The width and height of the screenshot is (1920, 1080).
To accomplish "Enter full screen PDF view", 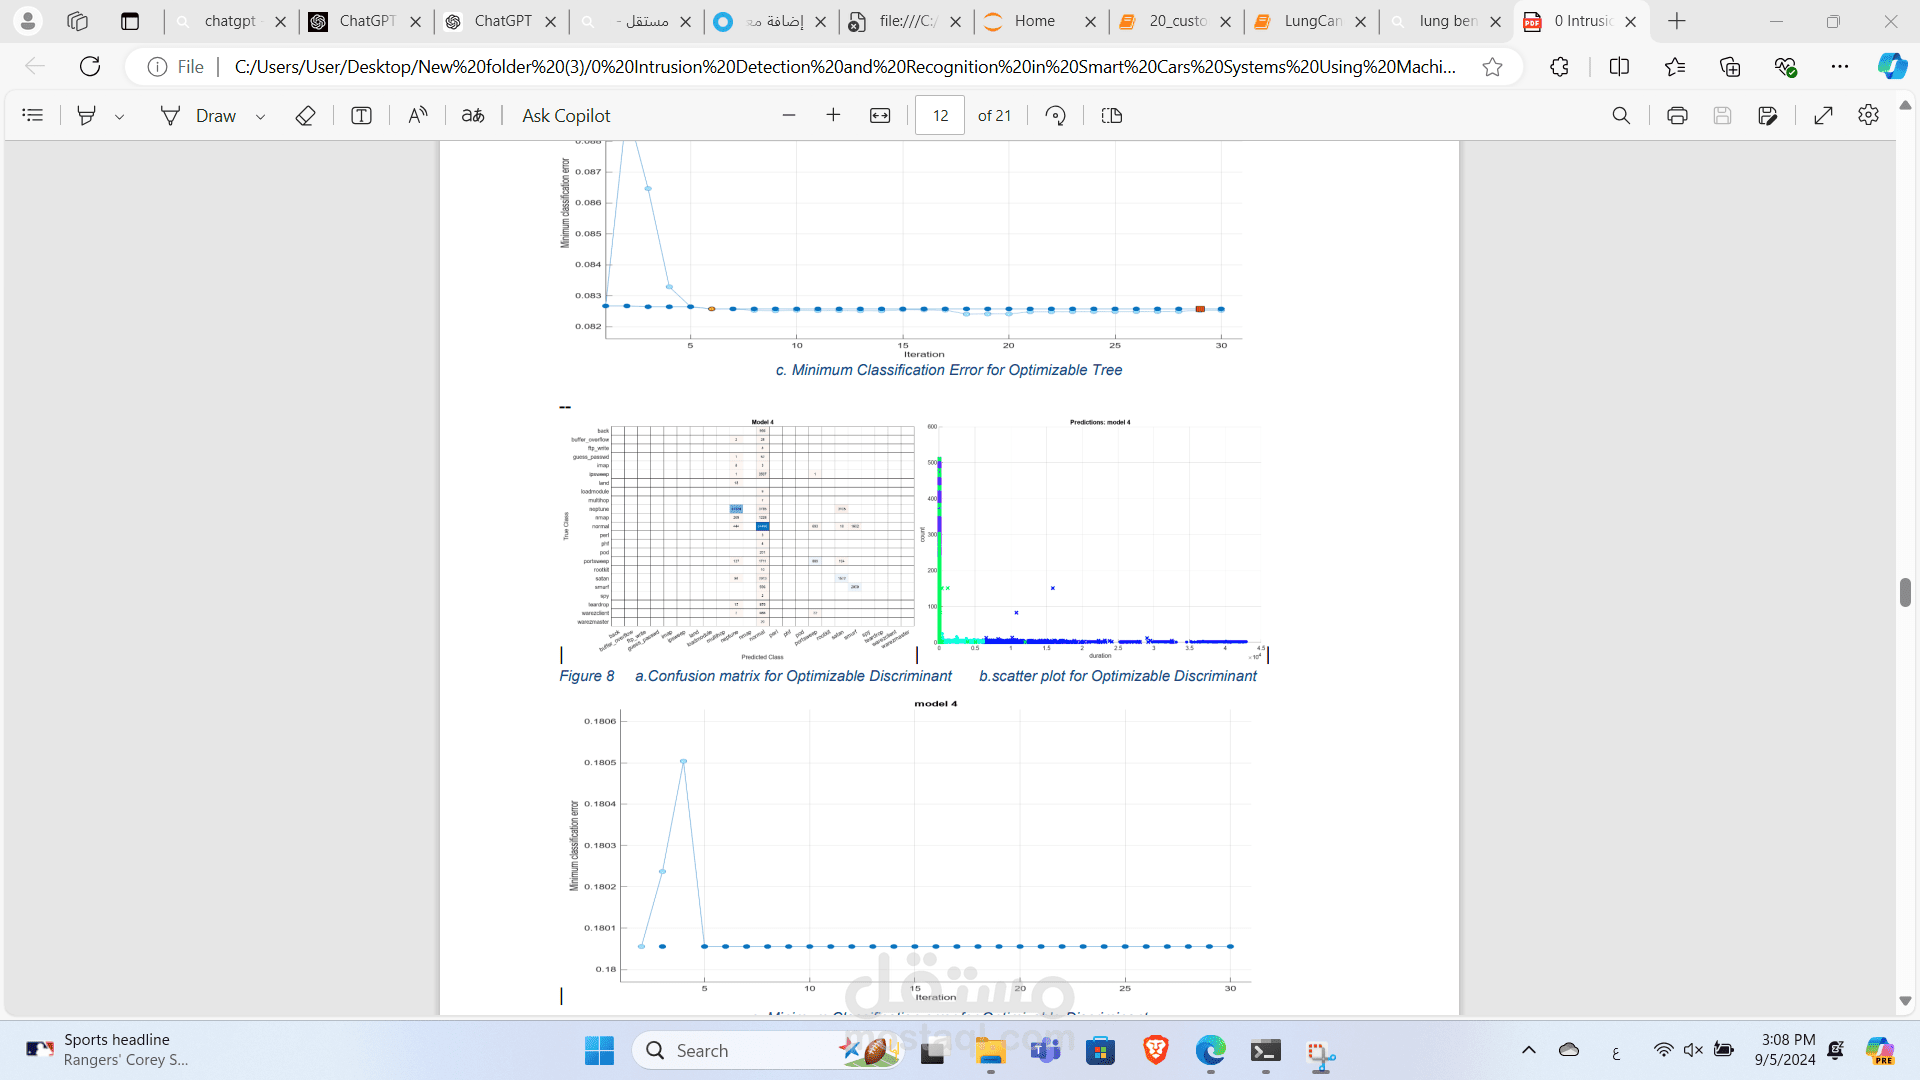I will (x=1823, y=116).
